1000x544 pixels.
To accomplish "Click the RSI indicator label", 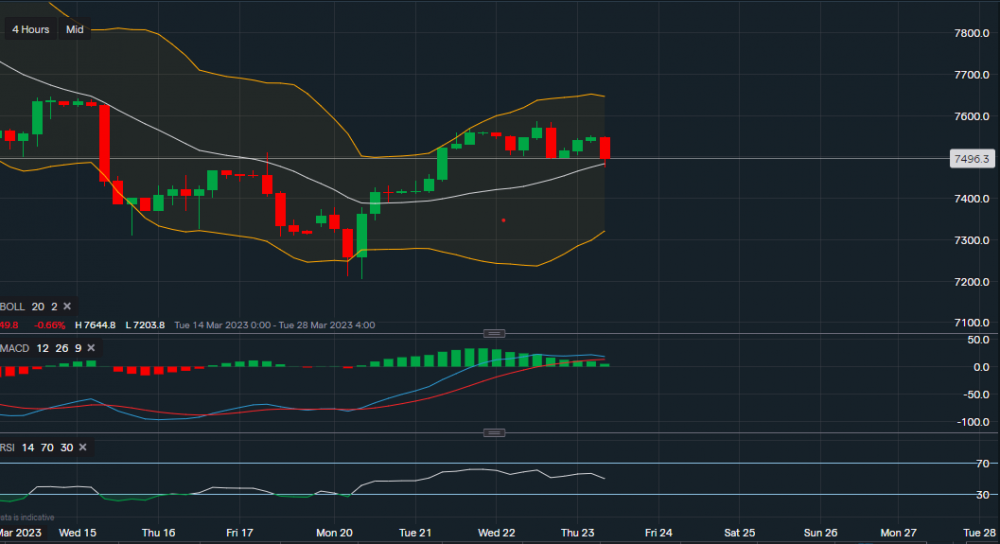I will 8,447.
